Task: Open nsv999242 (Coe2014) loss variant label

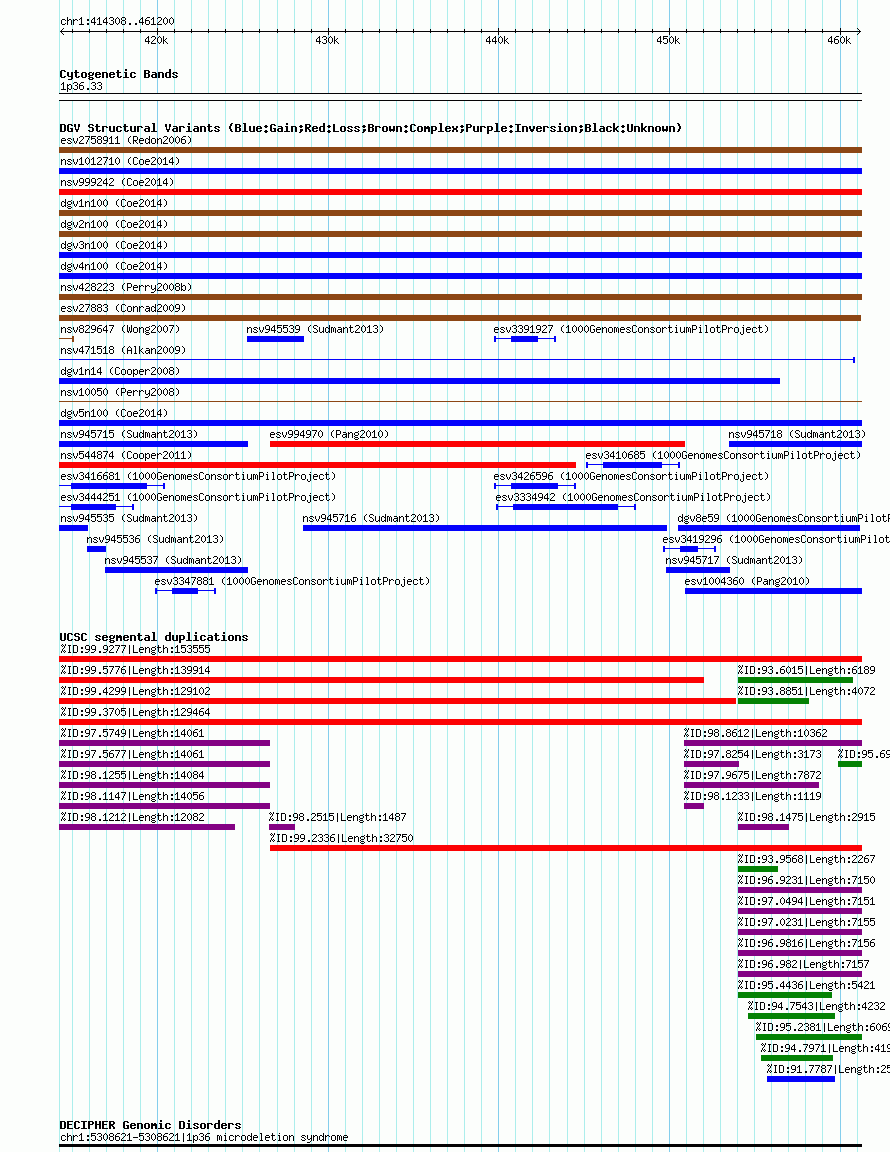Action: point(117,182)
